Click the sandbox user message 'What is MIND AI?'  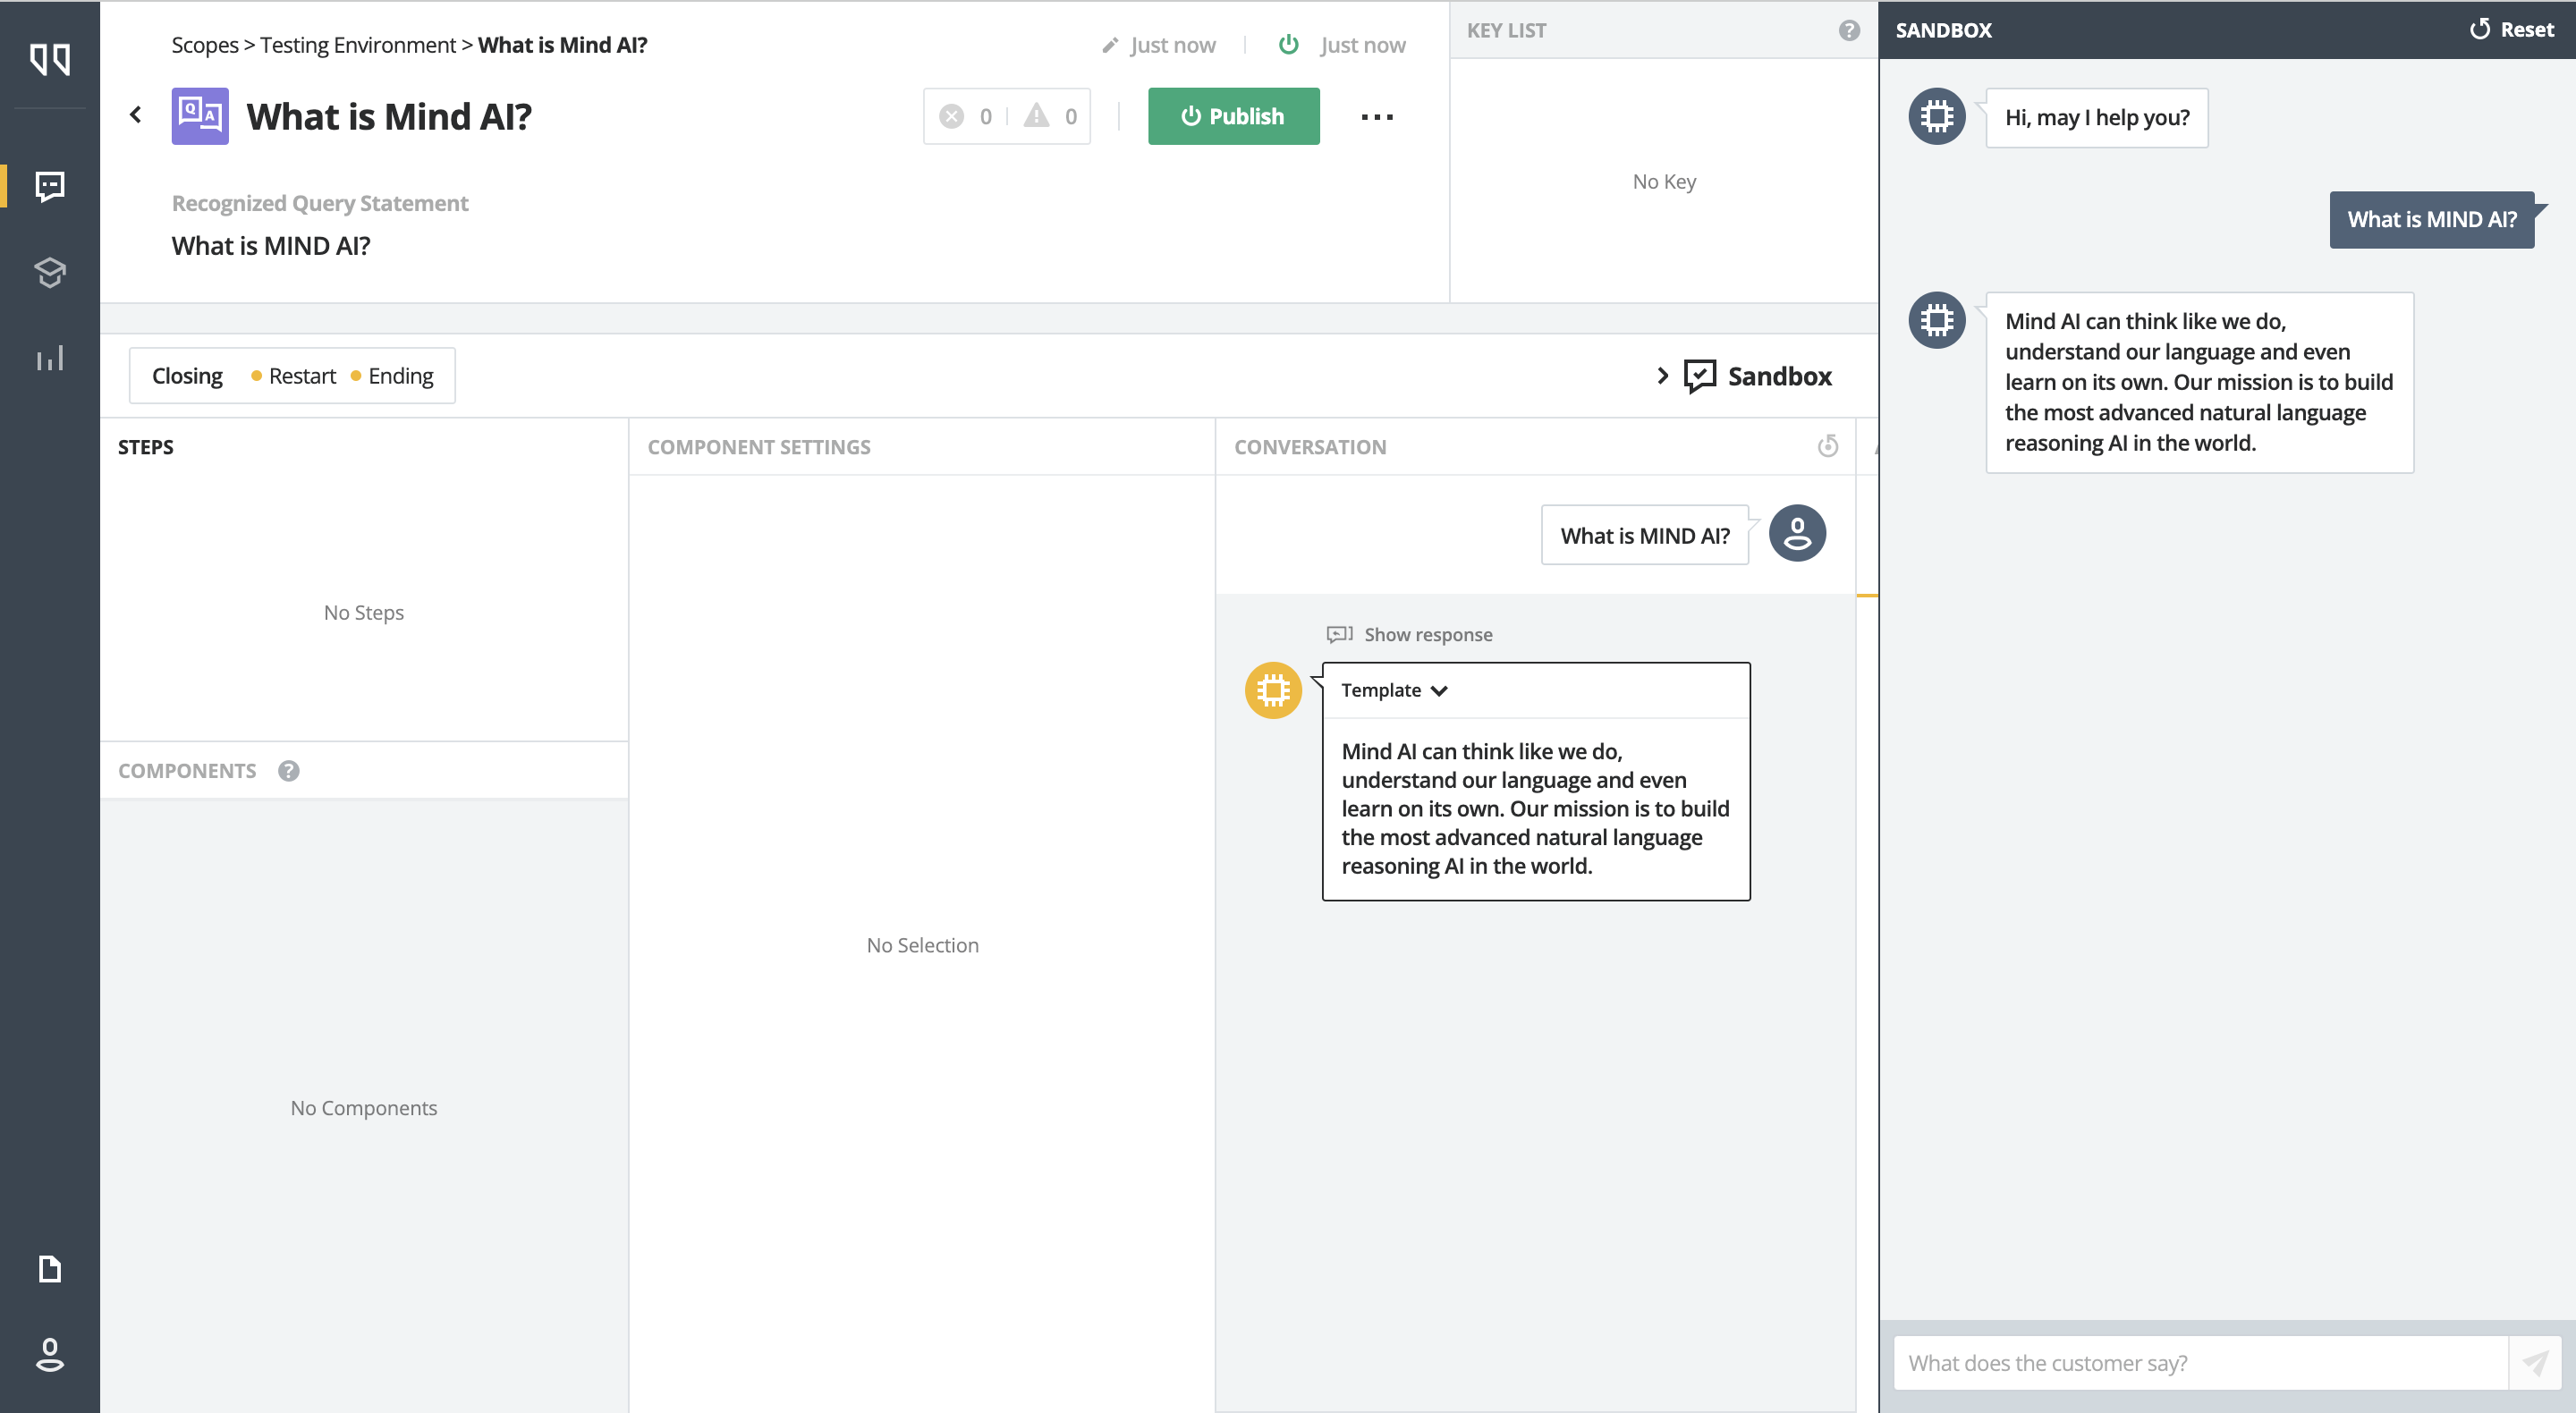[2432, 220]
